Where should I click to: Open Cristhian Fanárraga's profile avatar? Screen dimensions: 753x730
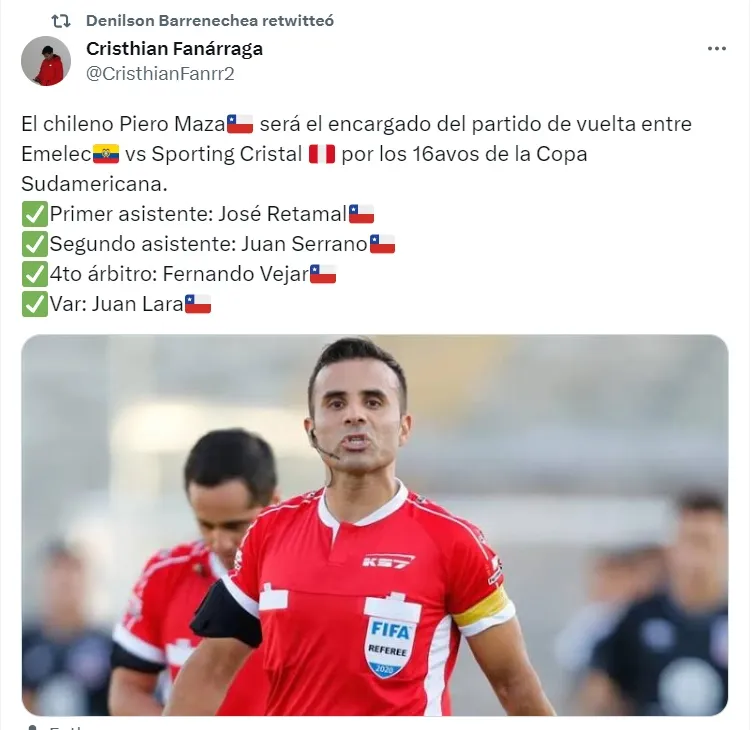(46, 61)
